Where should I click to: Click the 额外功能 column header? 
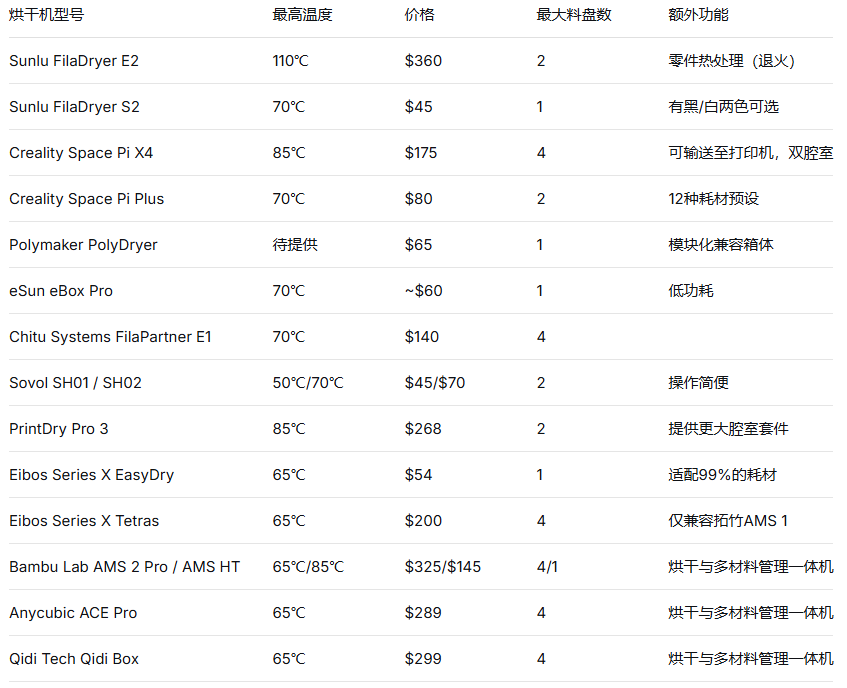pos(698,15)
